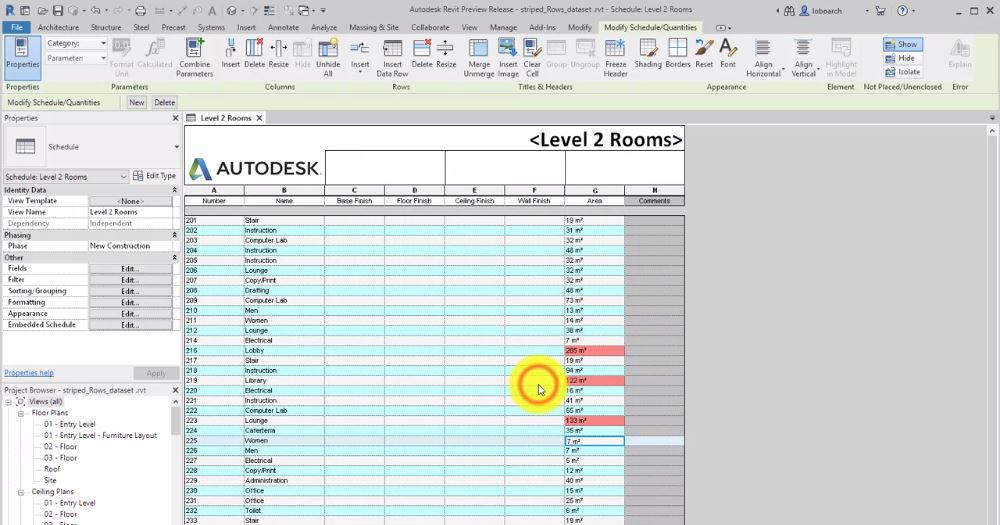Click Resize row icon in Rows panel
Screen dimensions: 1000x525
pos(446,54)
